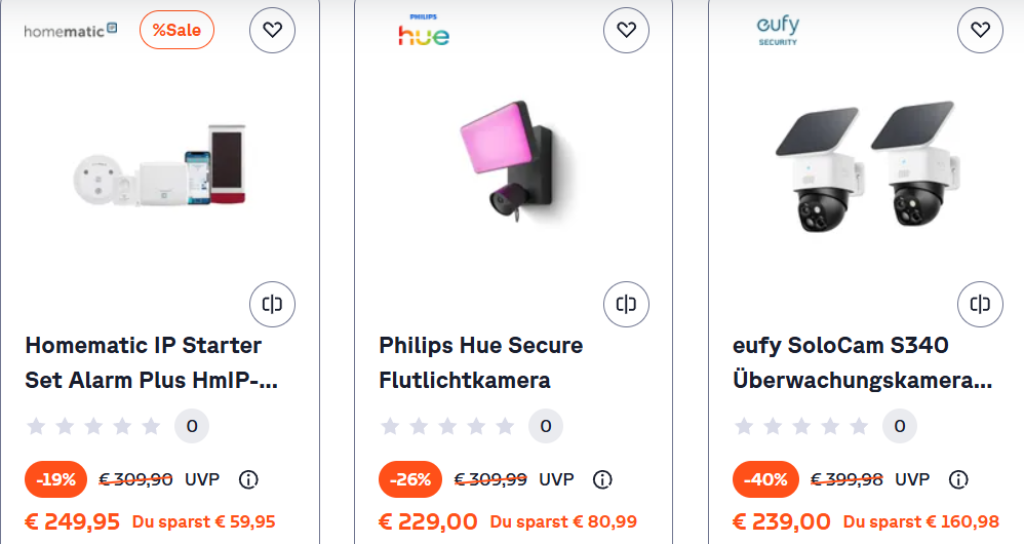Click UVP info icon for eufy SoloCam
The width and height of the screenshot is (1024, 544).
958,480
